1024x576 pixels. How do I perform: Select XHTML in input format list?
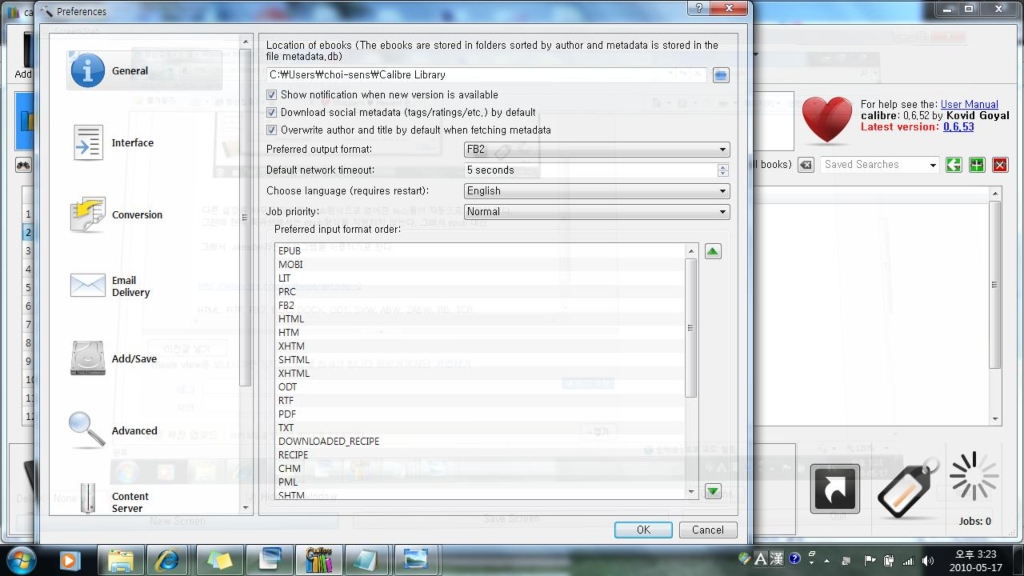coord(481,374)
